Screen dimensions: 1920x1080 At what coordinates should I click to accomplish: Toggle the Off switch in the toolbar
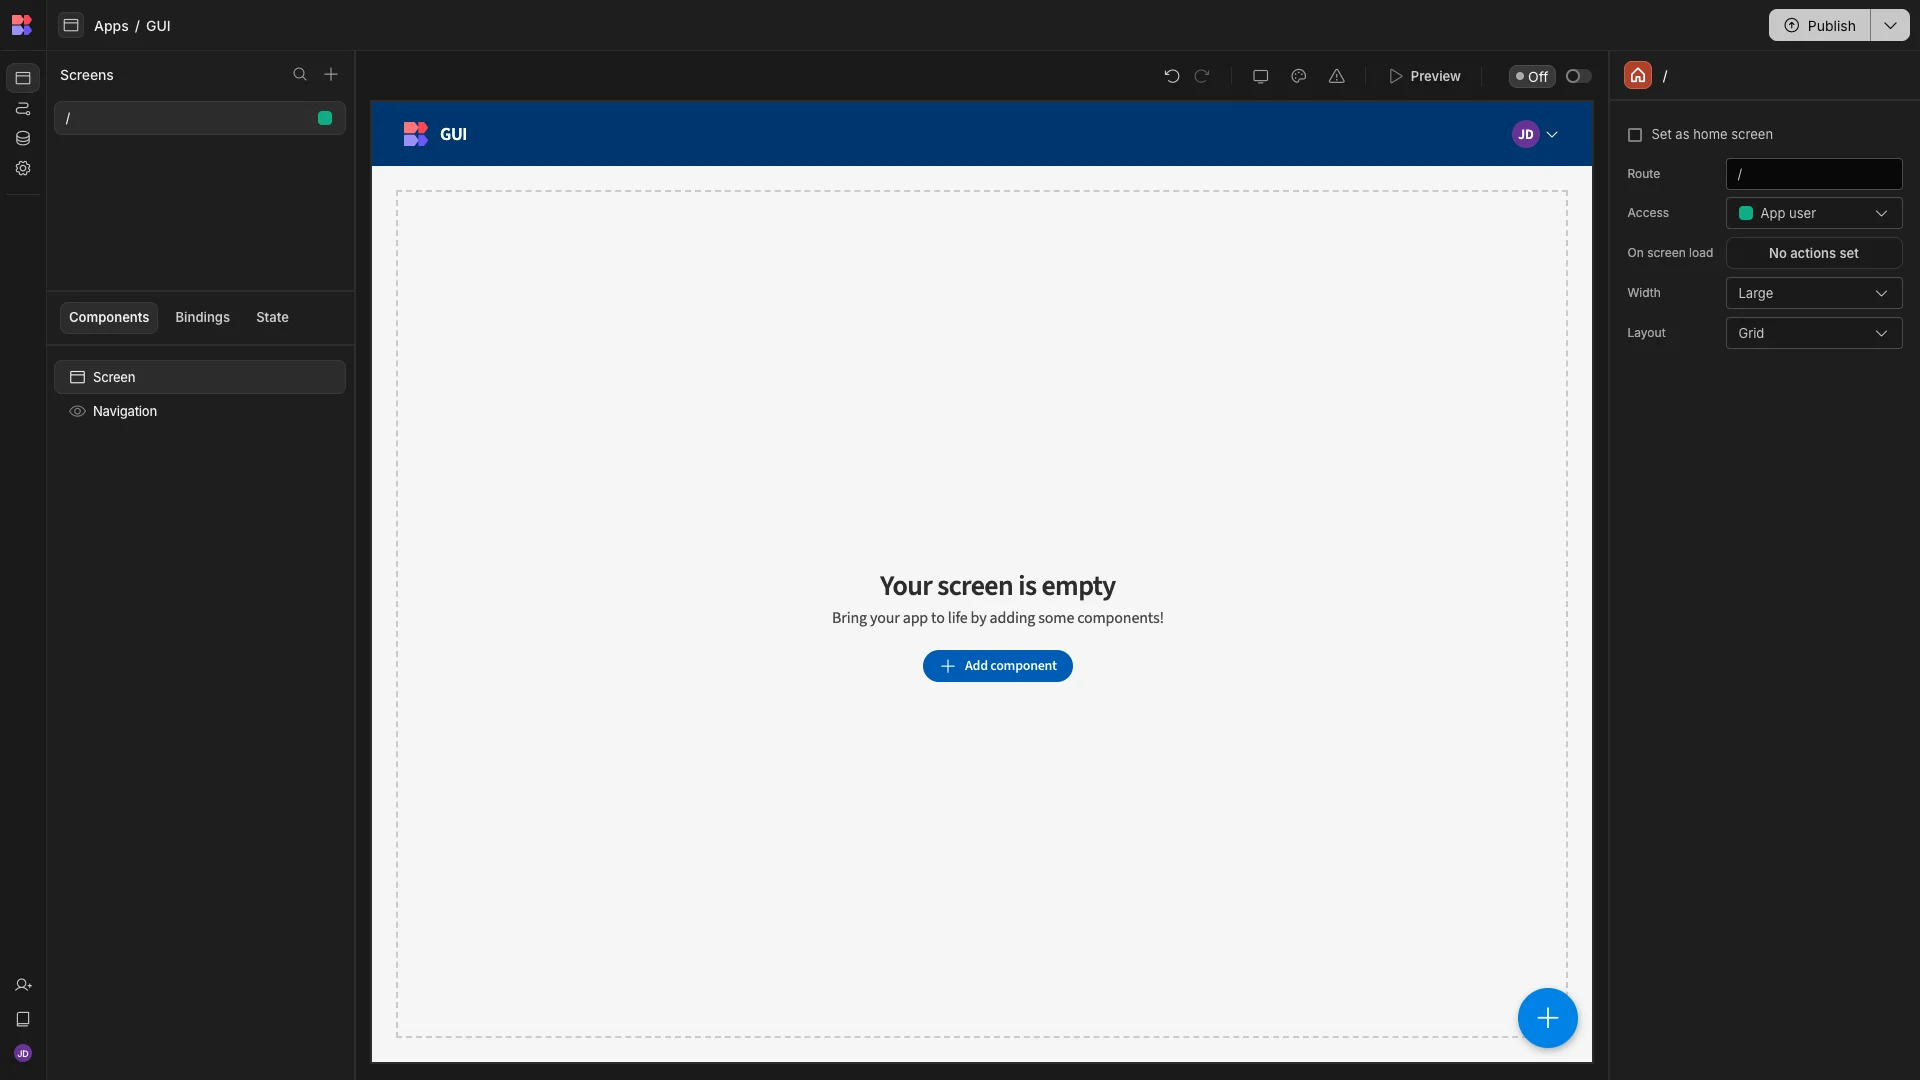tap(1578, 76)
